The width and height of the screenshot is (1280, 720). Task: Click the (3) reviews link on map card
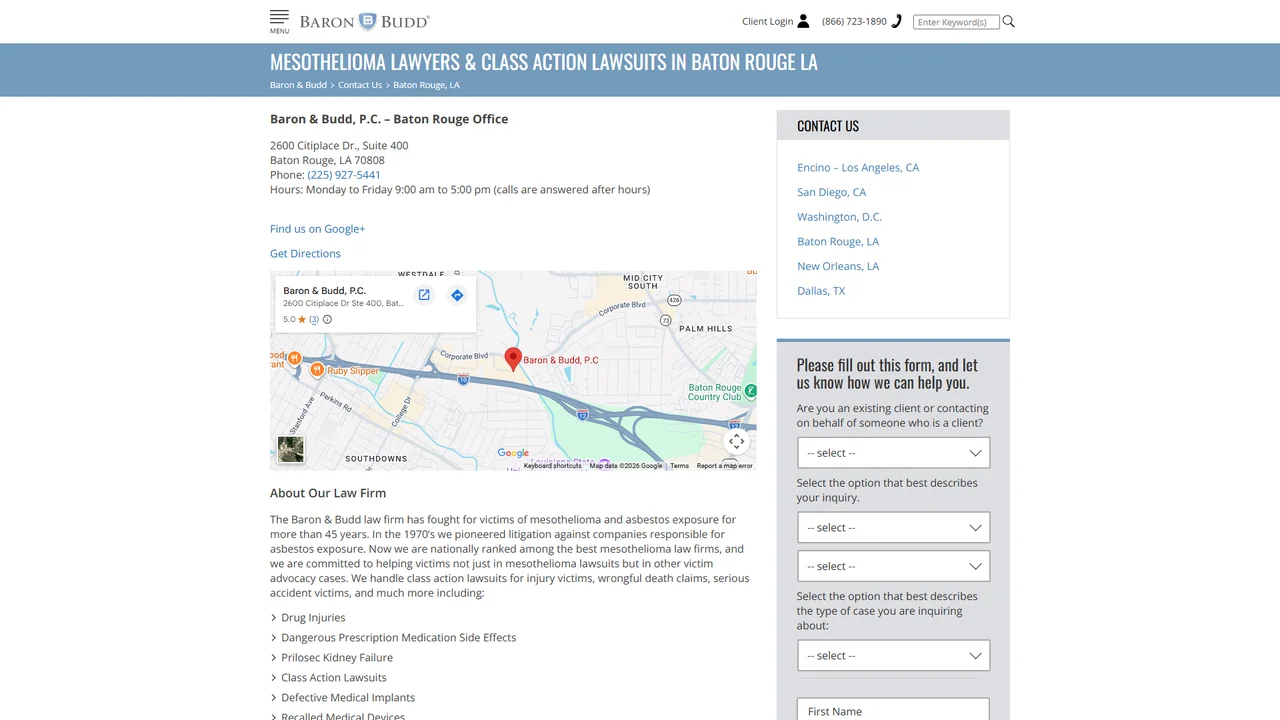(314, 320)
